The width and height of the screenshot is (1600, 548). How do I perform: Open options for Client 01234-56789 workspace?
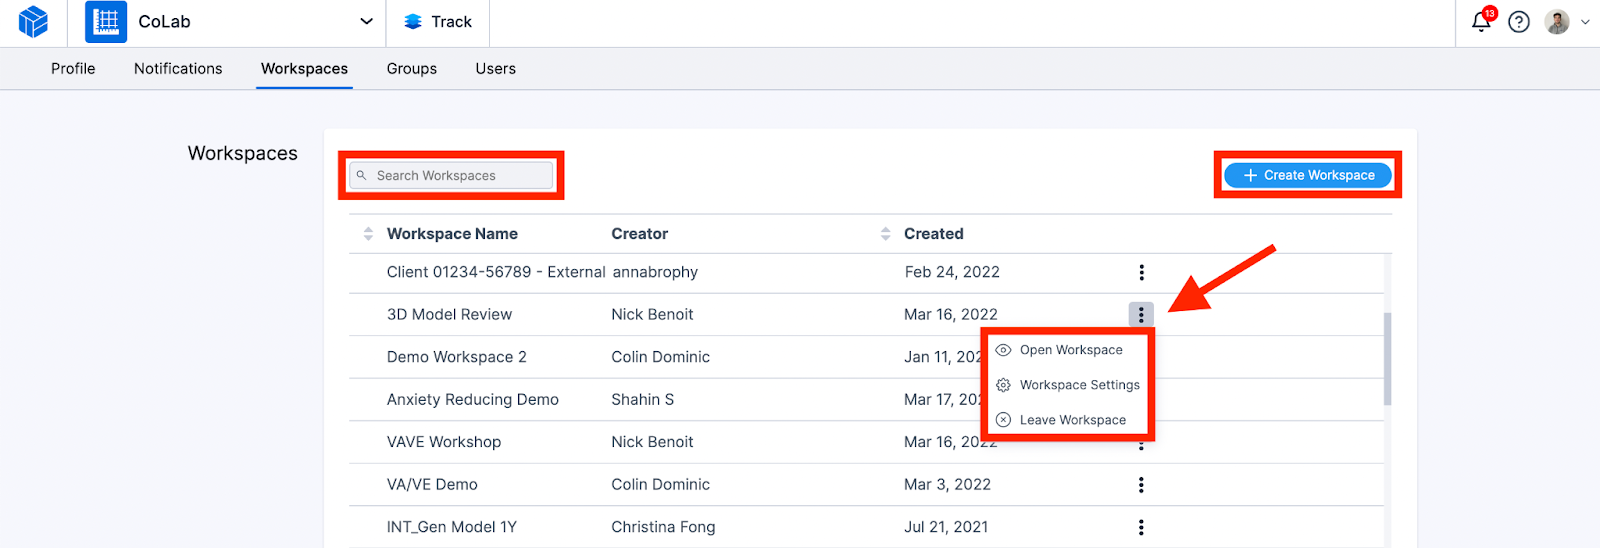tap(1141, 272)
